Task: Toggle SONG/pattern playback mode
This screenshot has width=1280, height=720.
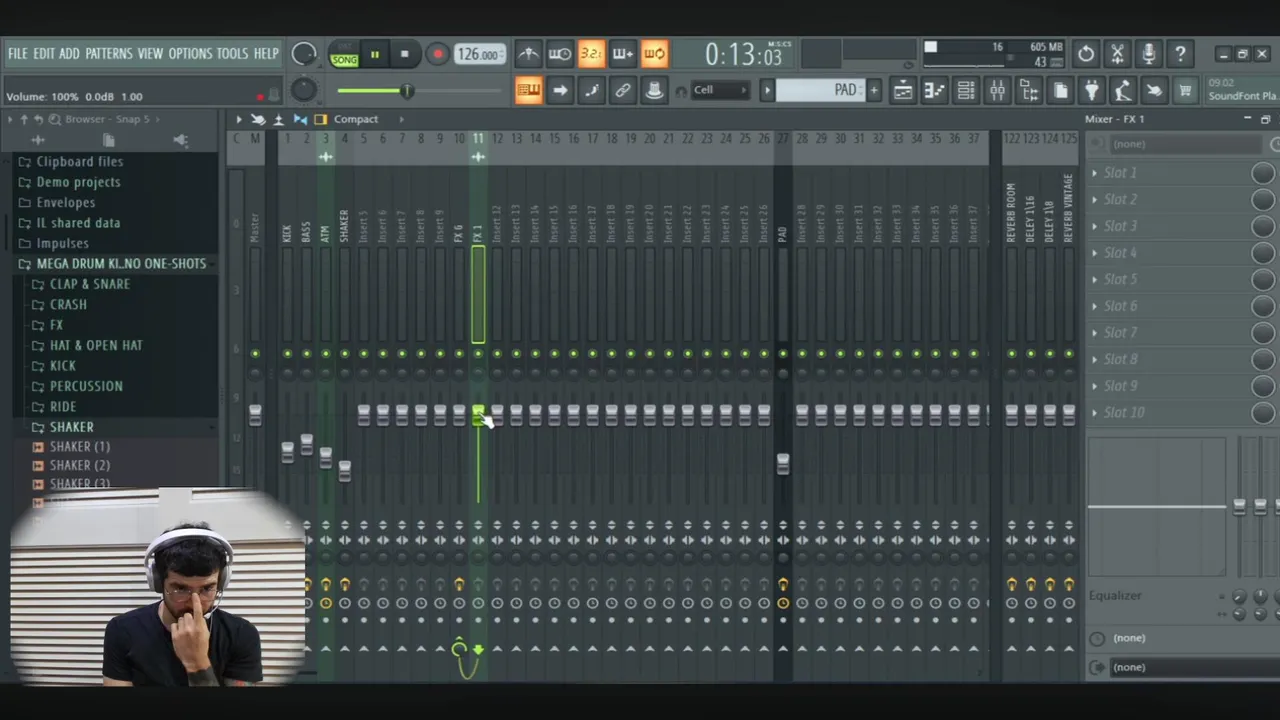Action: 344,55
